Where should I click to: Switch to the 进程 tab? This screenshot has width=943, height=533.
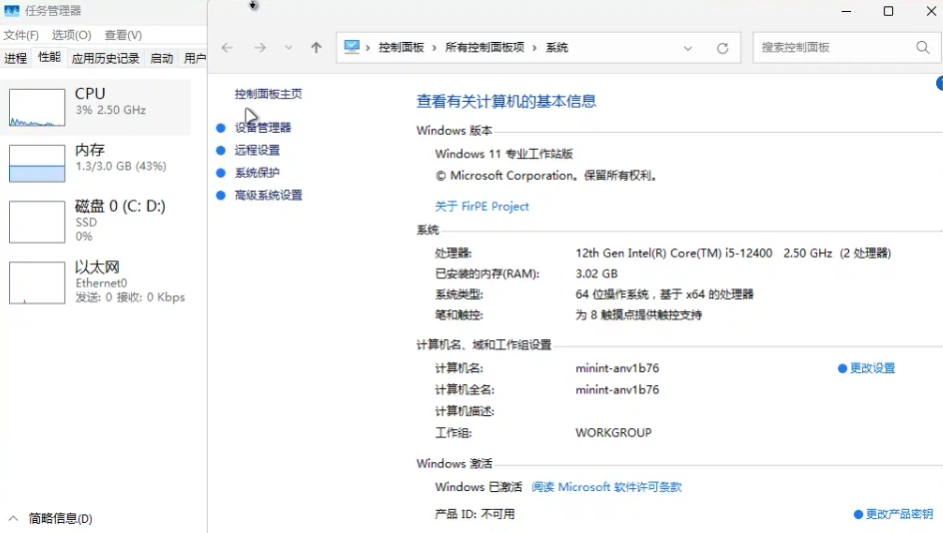16,58
